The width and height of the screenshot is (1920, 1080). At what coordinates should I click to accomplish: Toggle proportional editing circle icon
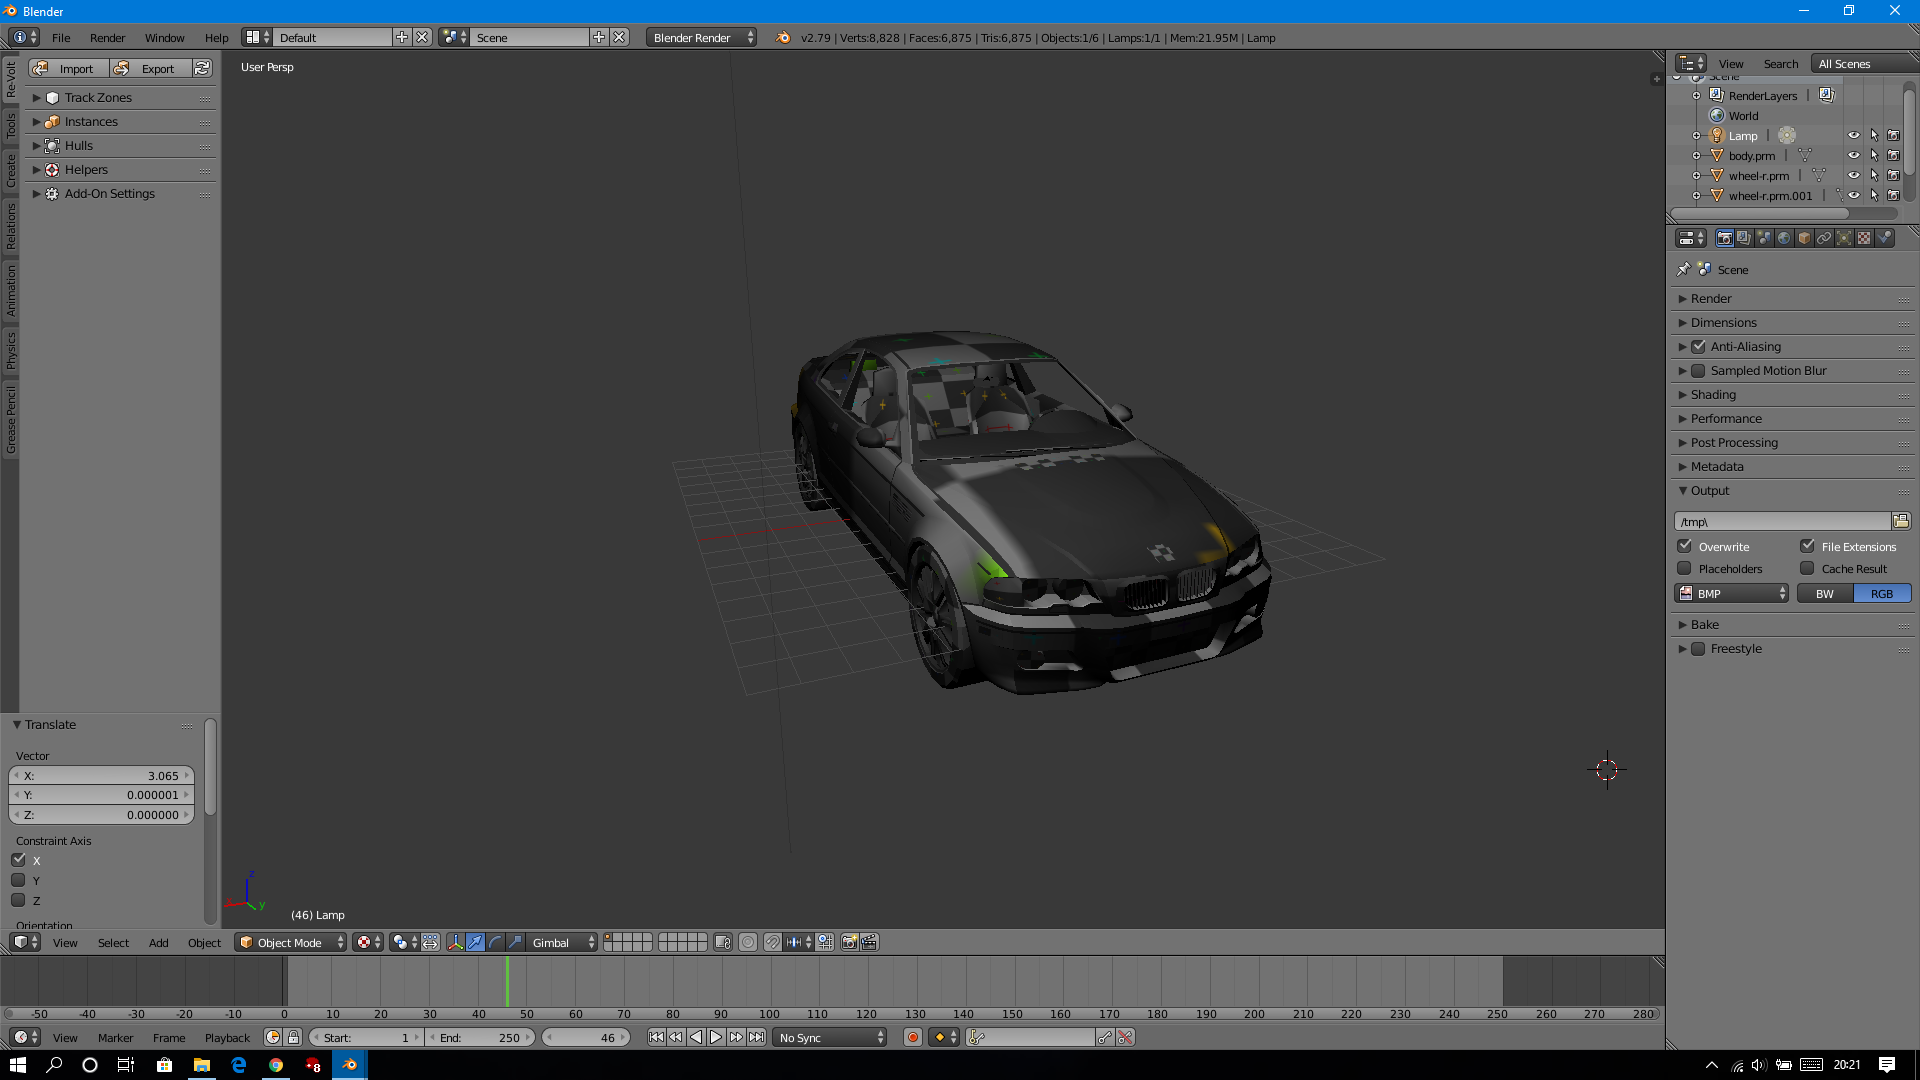click(747, 942)
